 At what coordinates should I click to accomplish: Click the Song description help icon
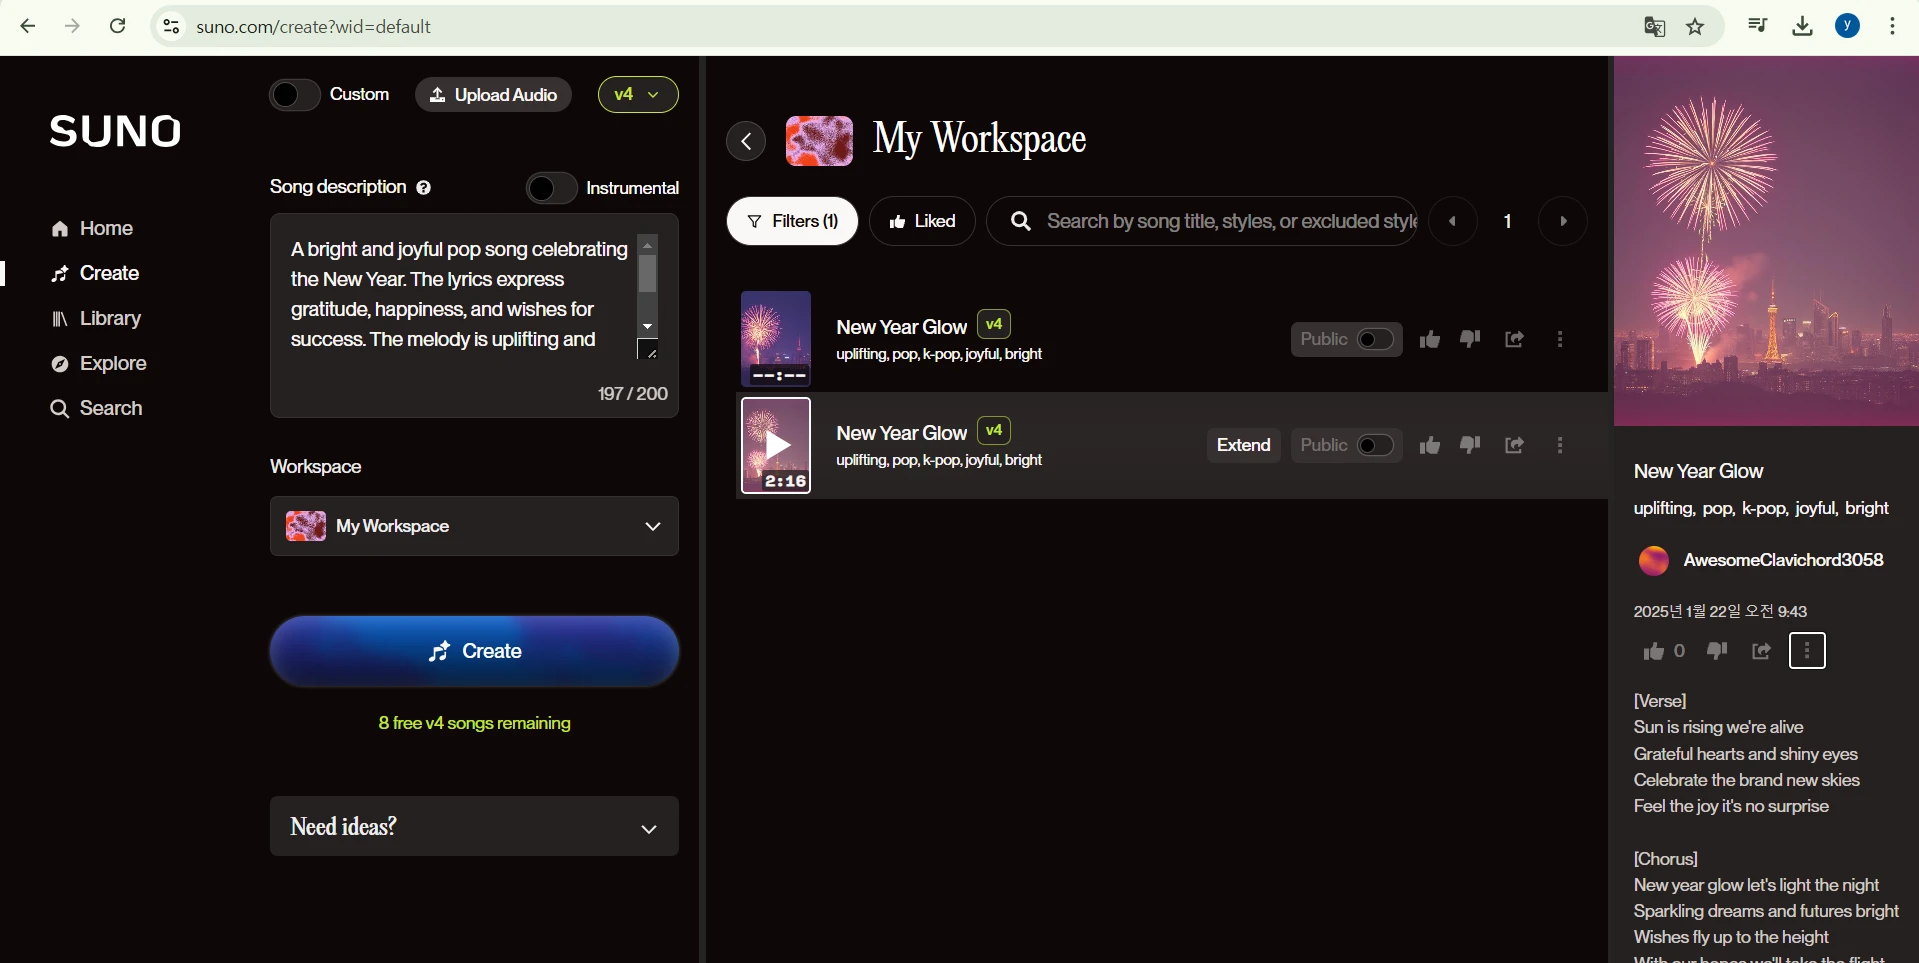click(424, 188)
